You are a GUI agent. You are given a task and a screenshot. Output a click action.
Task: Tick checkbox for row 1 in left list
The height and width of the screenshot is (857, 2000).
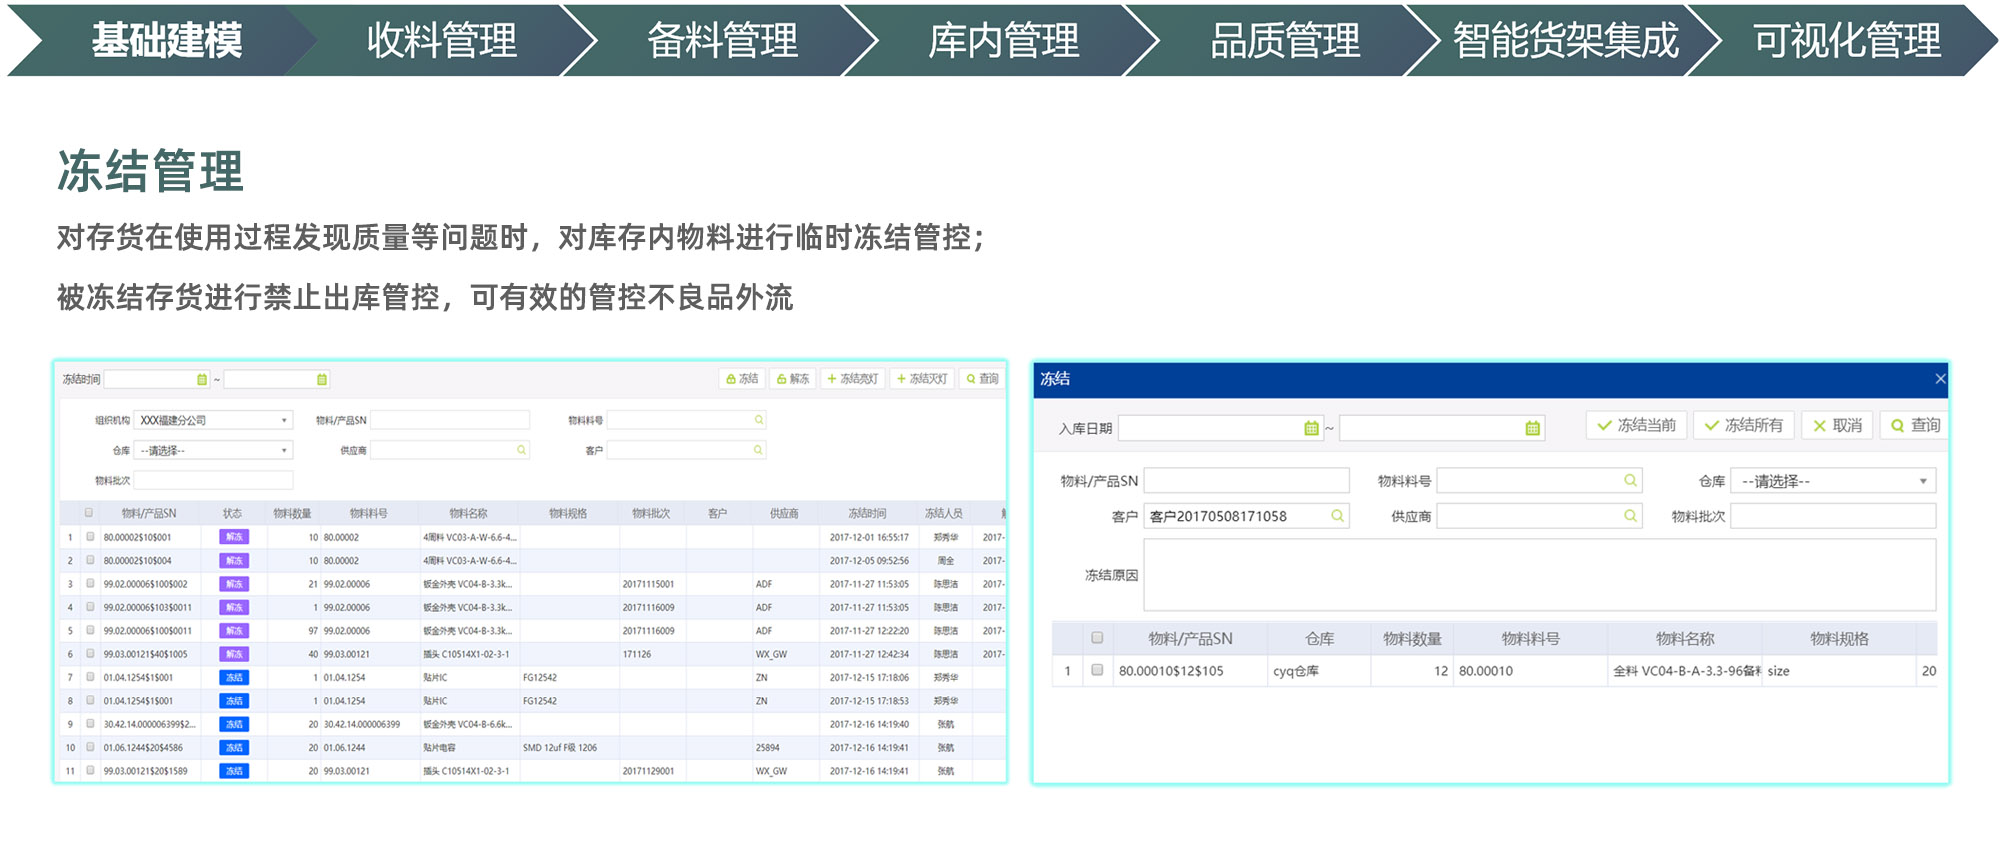(90, 537)
